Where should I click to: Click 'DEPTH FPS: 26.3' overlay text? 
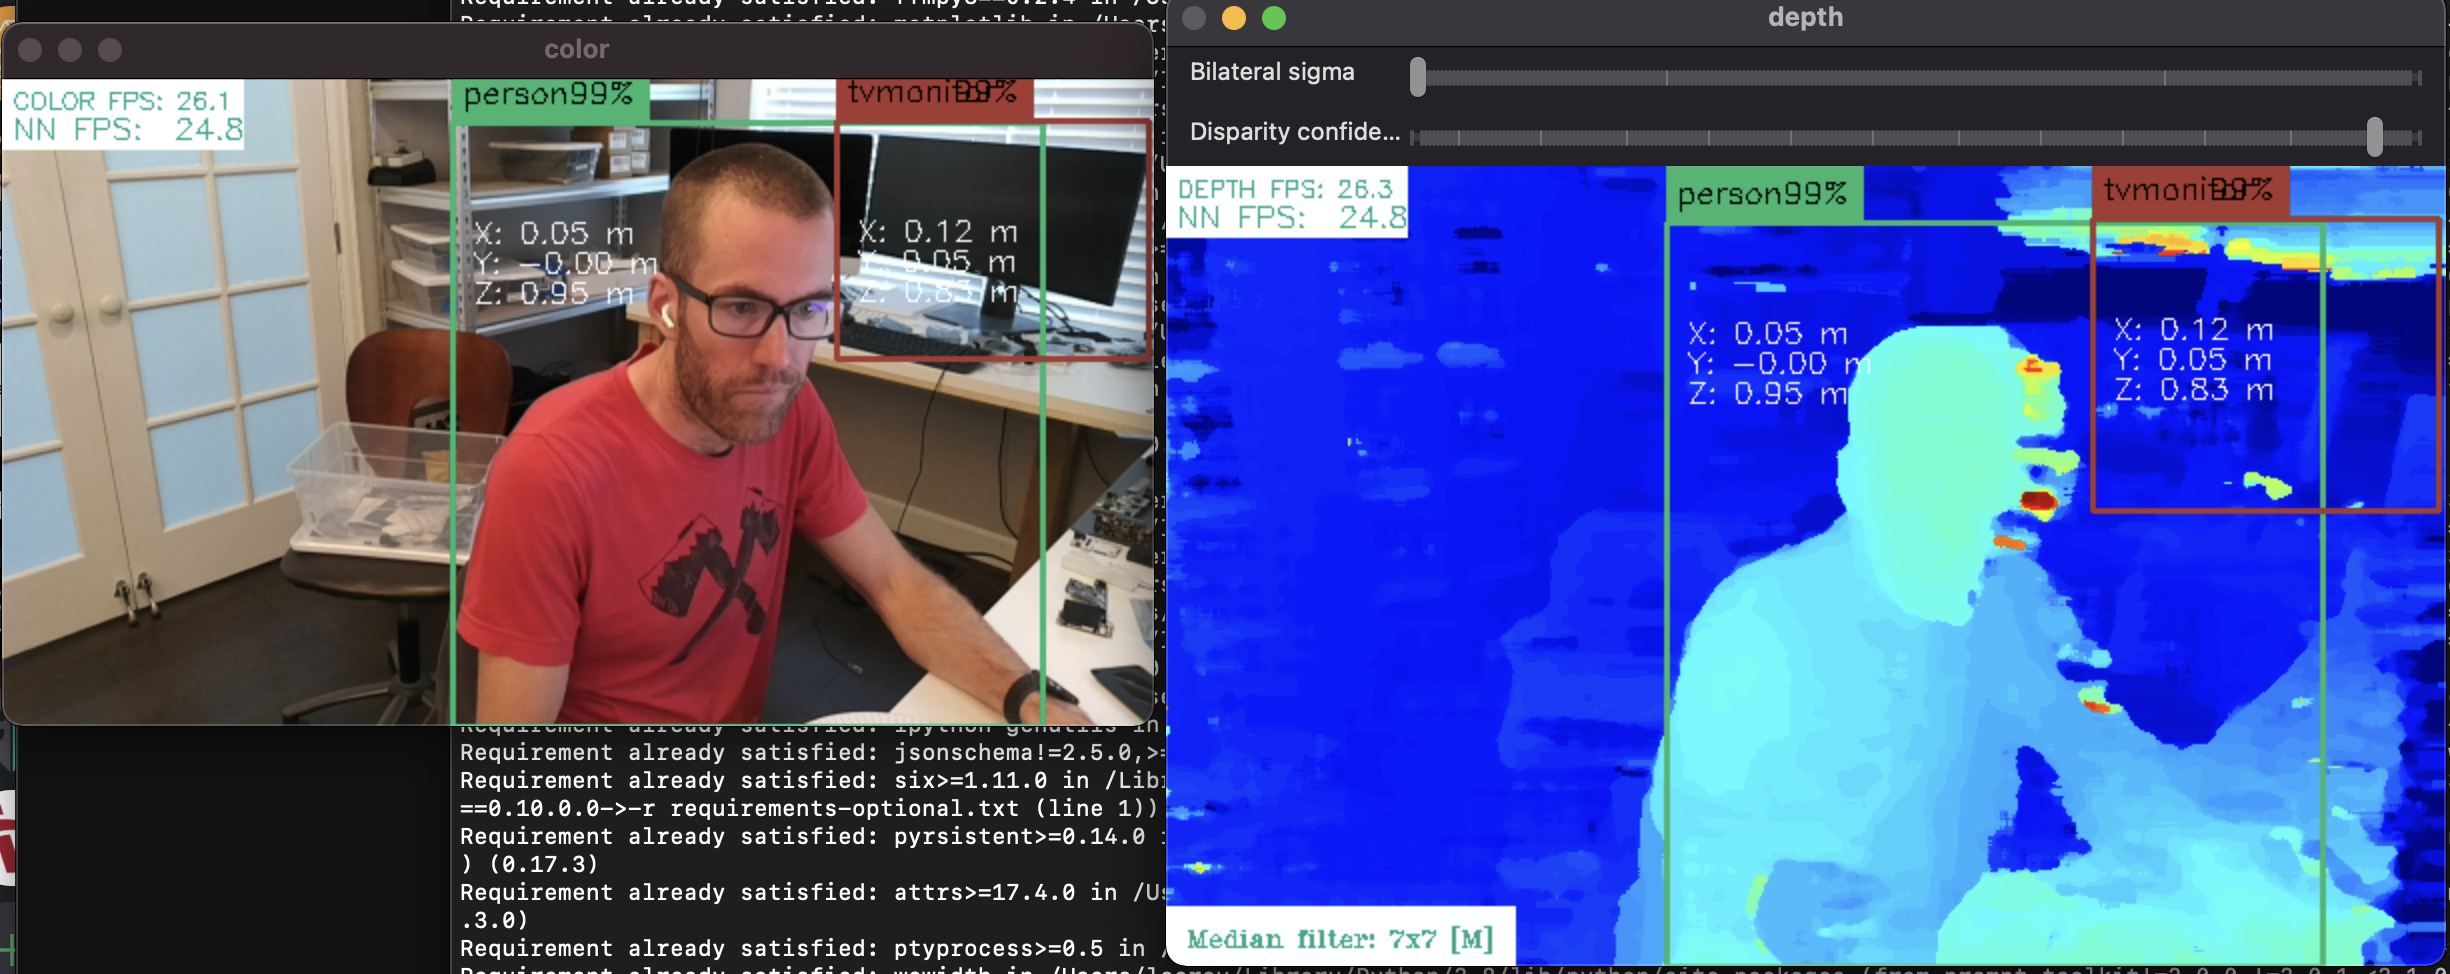coord(1285,189)
